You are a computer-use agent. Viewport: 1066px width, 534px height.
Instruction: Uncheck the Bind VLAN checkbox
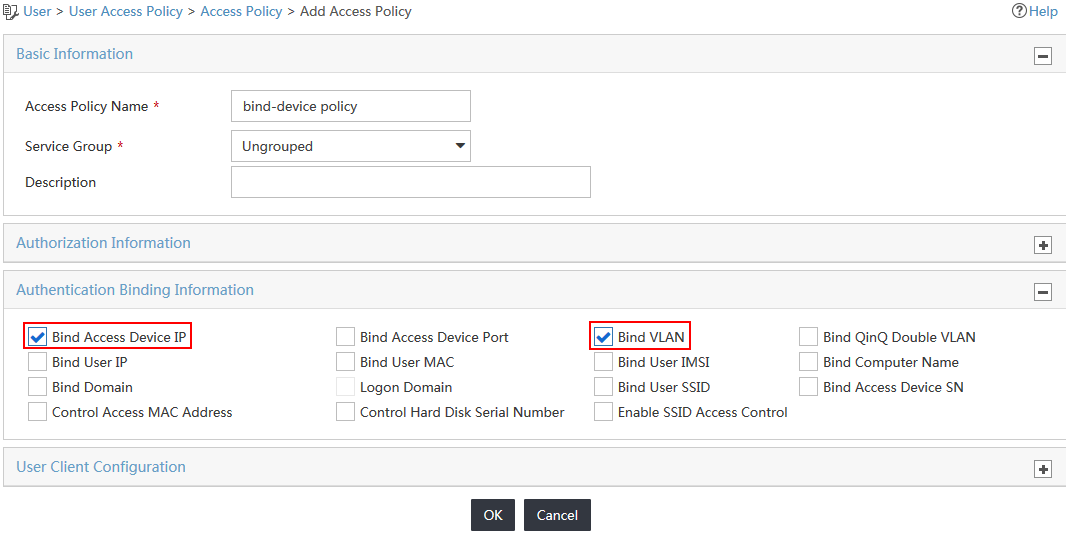pos(603,337)
